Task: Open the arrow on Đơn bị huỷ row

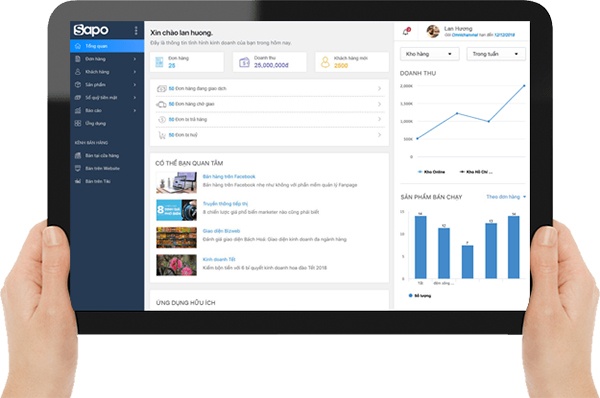Action: tap(379, 135)
